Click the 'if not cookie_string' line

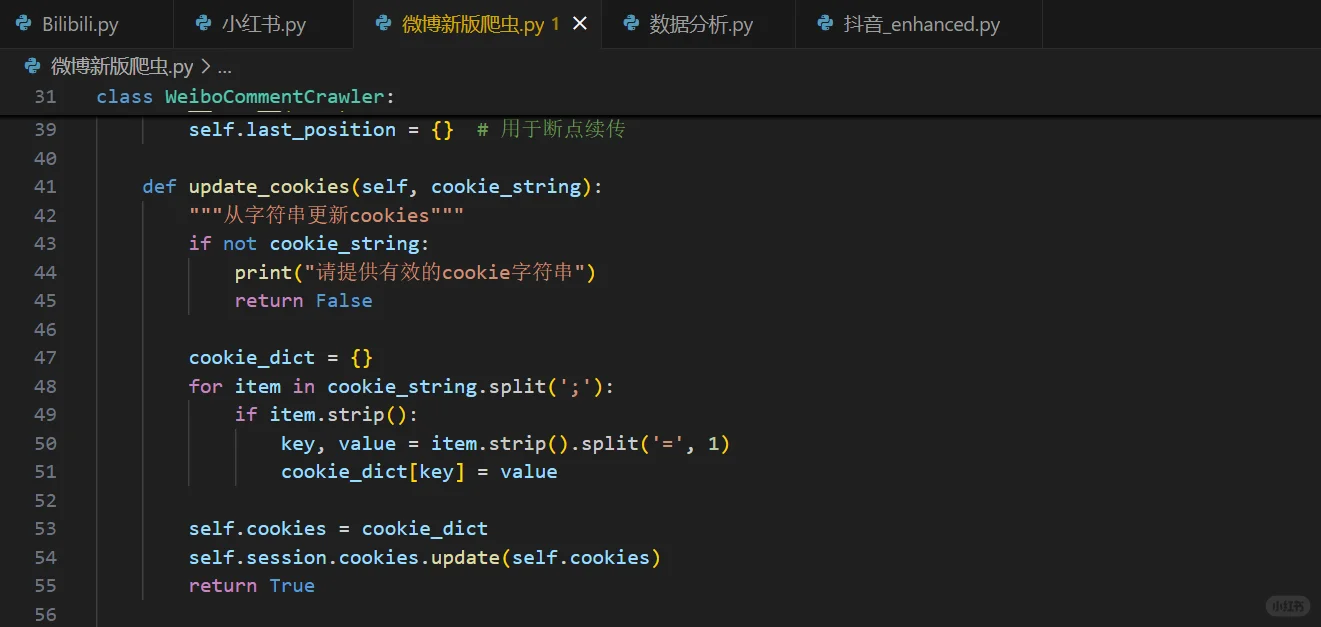coord(309,243)
